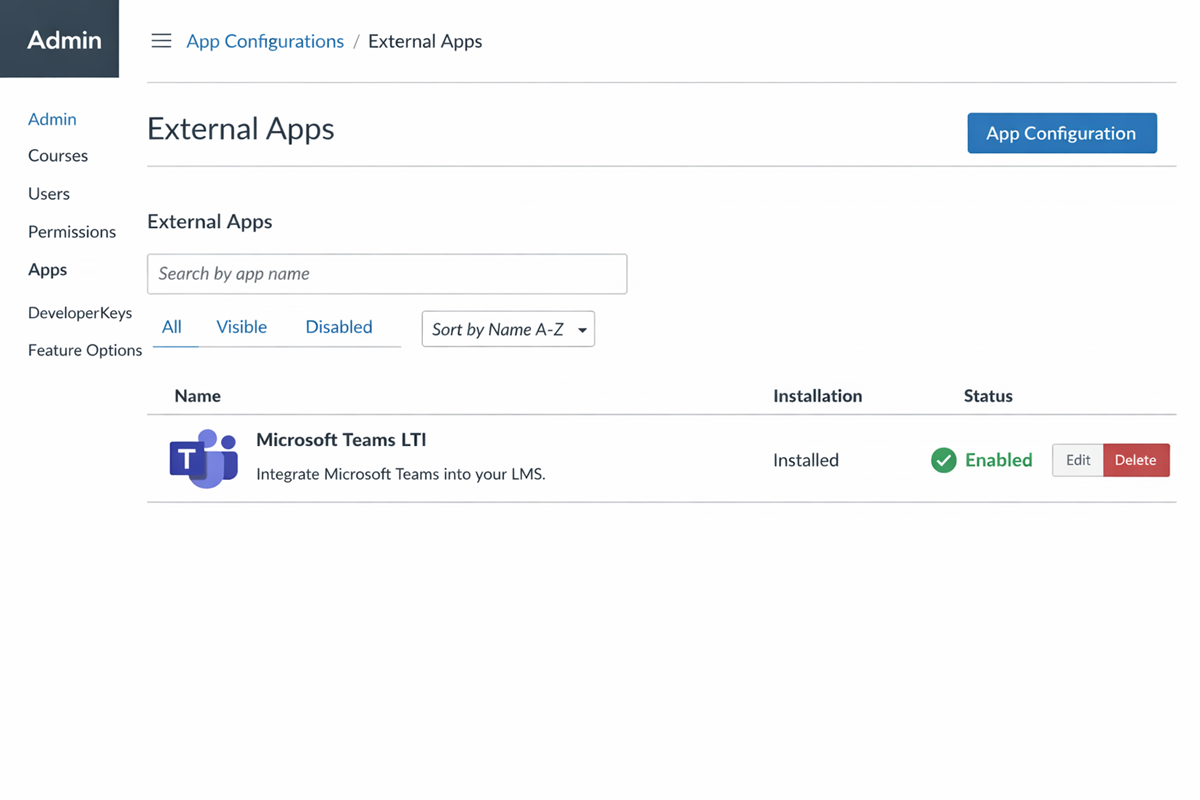This screenshot has width=1200, height=800.
Task: Go to Admin in the sidebar
Action: [52, 119]
